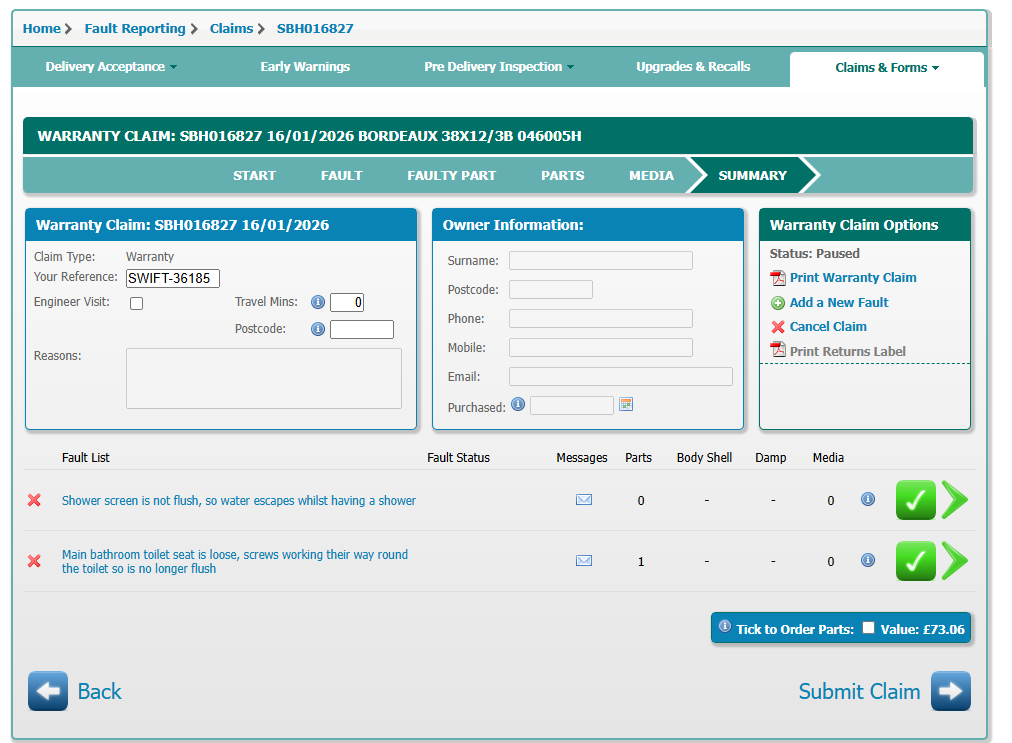Click the PDF icon for Print Returns Label
Viewport: 1012px width, 743px height.
point(778,351)
